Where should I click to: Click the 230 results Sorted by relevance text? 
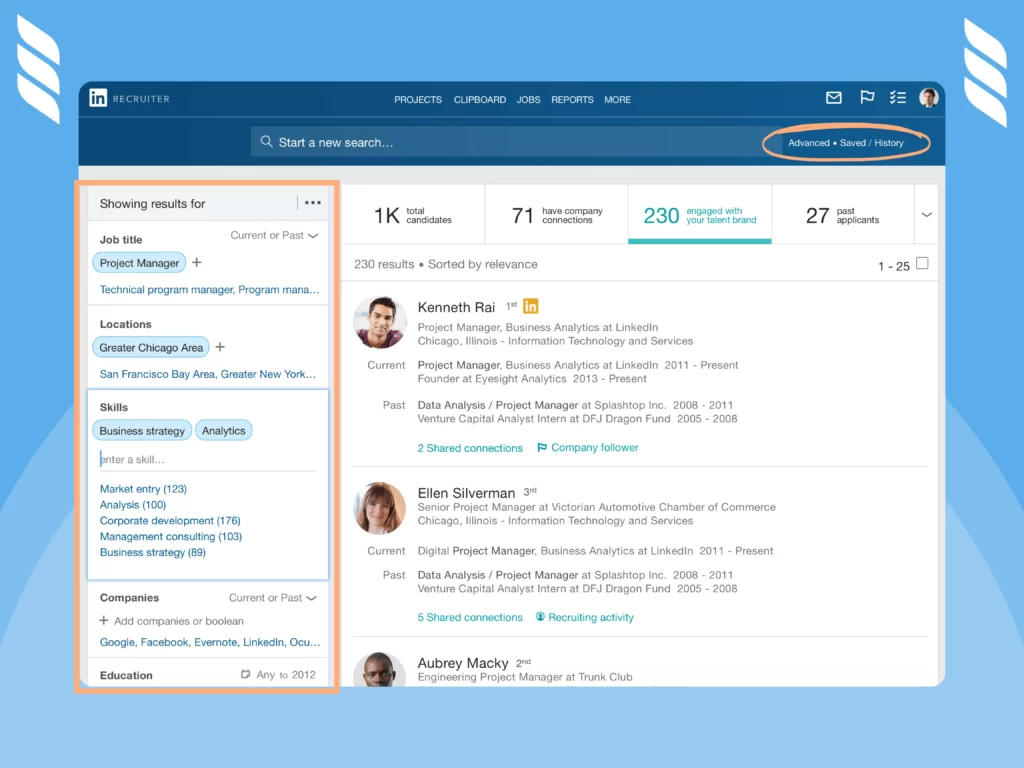445,264
